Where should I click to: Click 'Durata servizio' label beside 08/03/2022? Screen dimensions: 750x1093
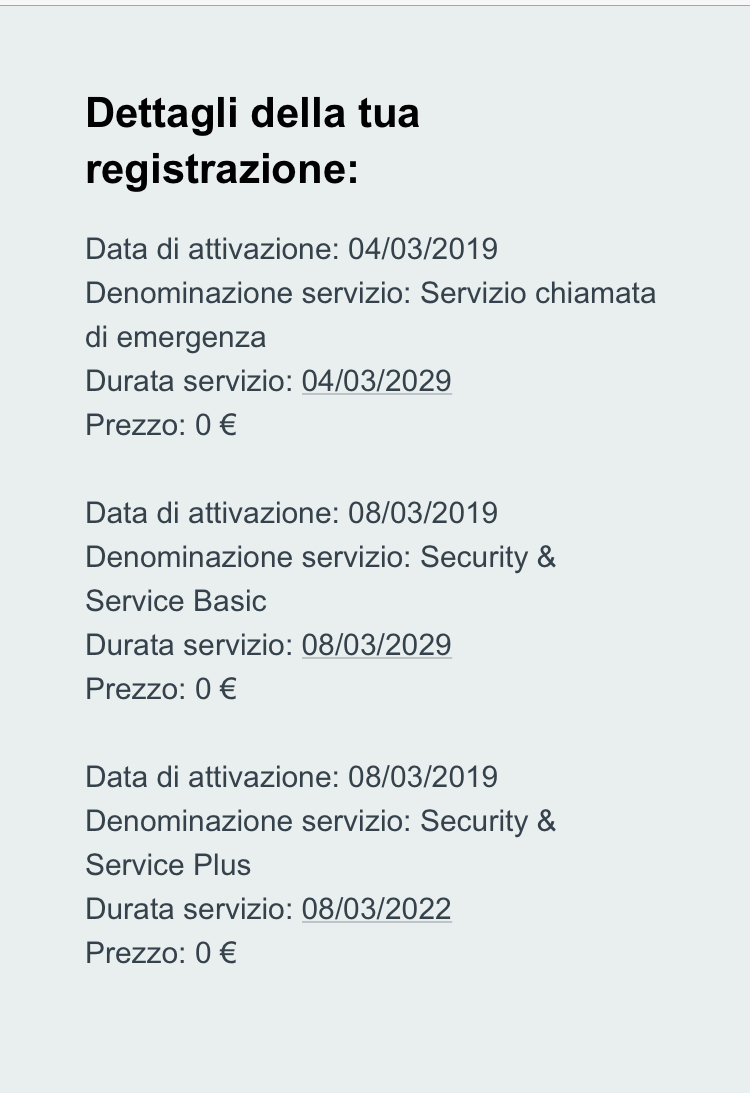189,909
